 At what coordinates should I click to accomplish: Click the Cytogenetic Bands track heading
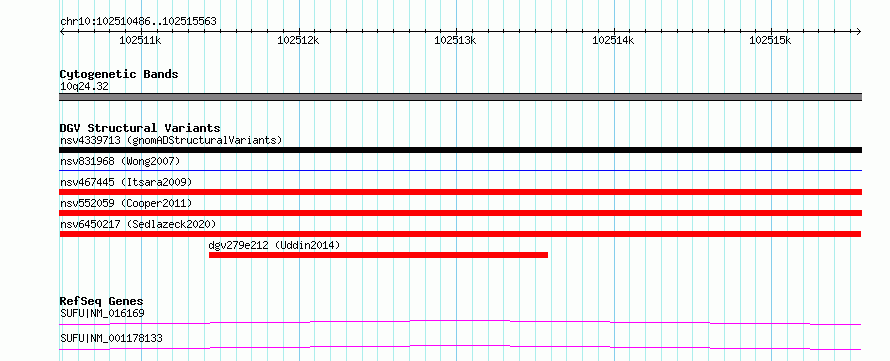119,74
